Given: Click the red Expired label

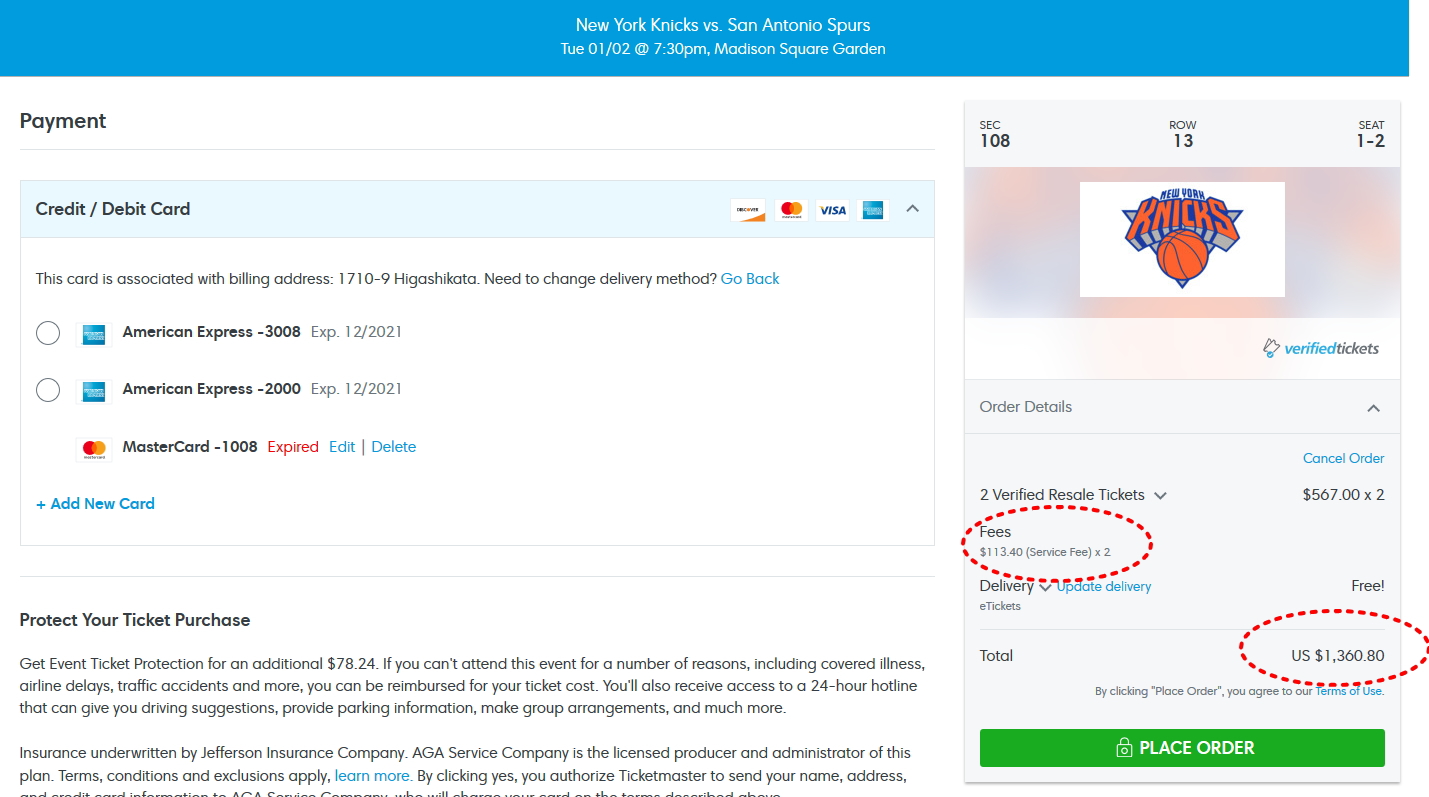Looking at the screenshot, I should (x=293, y=447).
